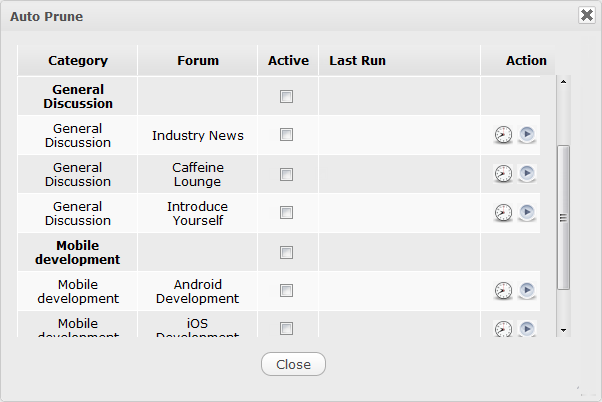Click the play icon for Introduce Yourself

527,213
